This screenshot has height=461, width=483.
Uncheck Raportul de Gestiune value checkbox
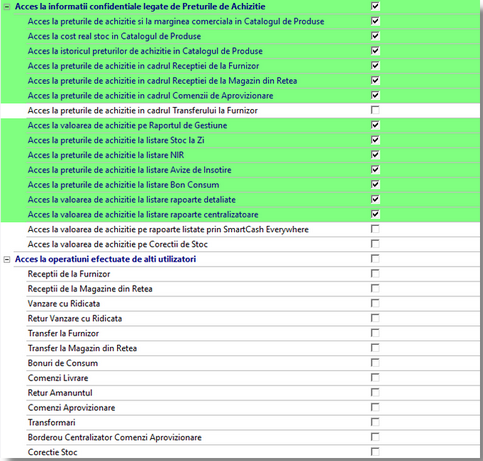pyautogui.click(x=375, y=125)
